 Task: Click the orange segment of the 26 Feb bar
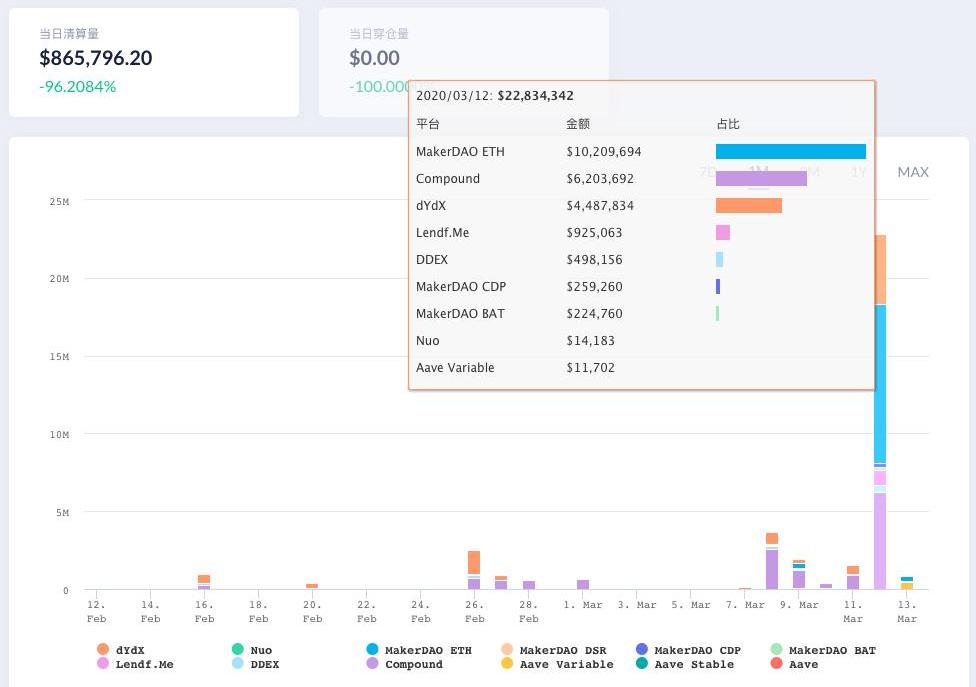474,561
